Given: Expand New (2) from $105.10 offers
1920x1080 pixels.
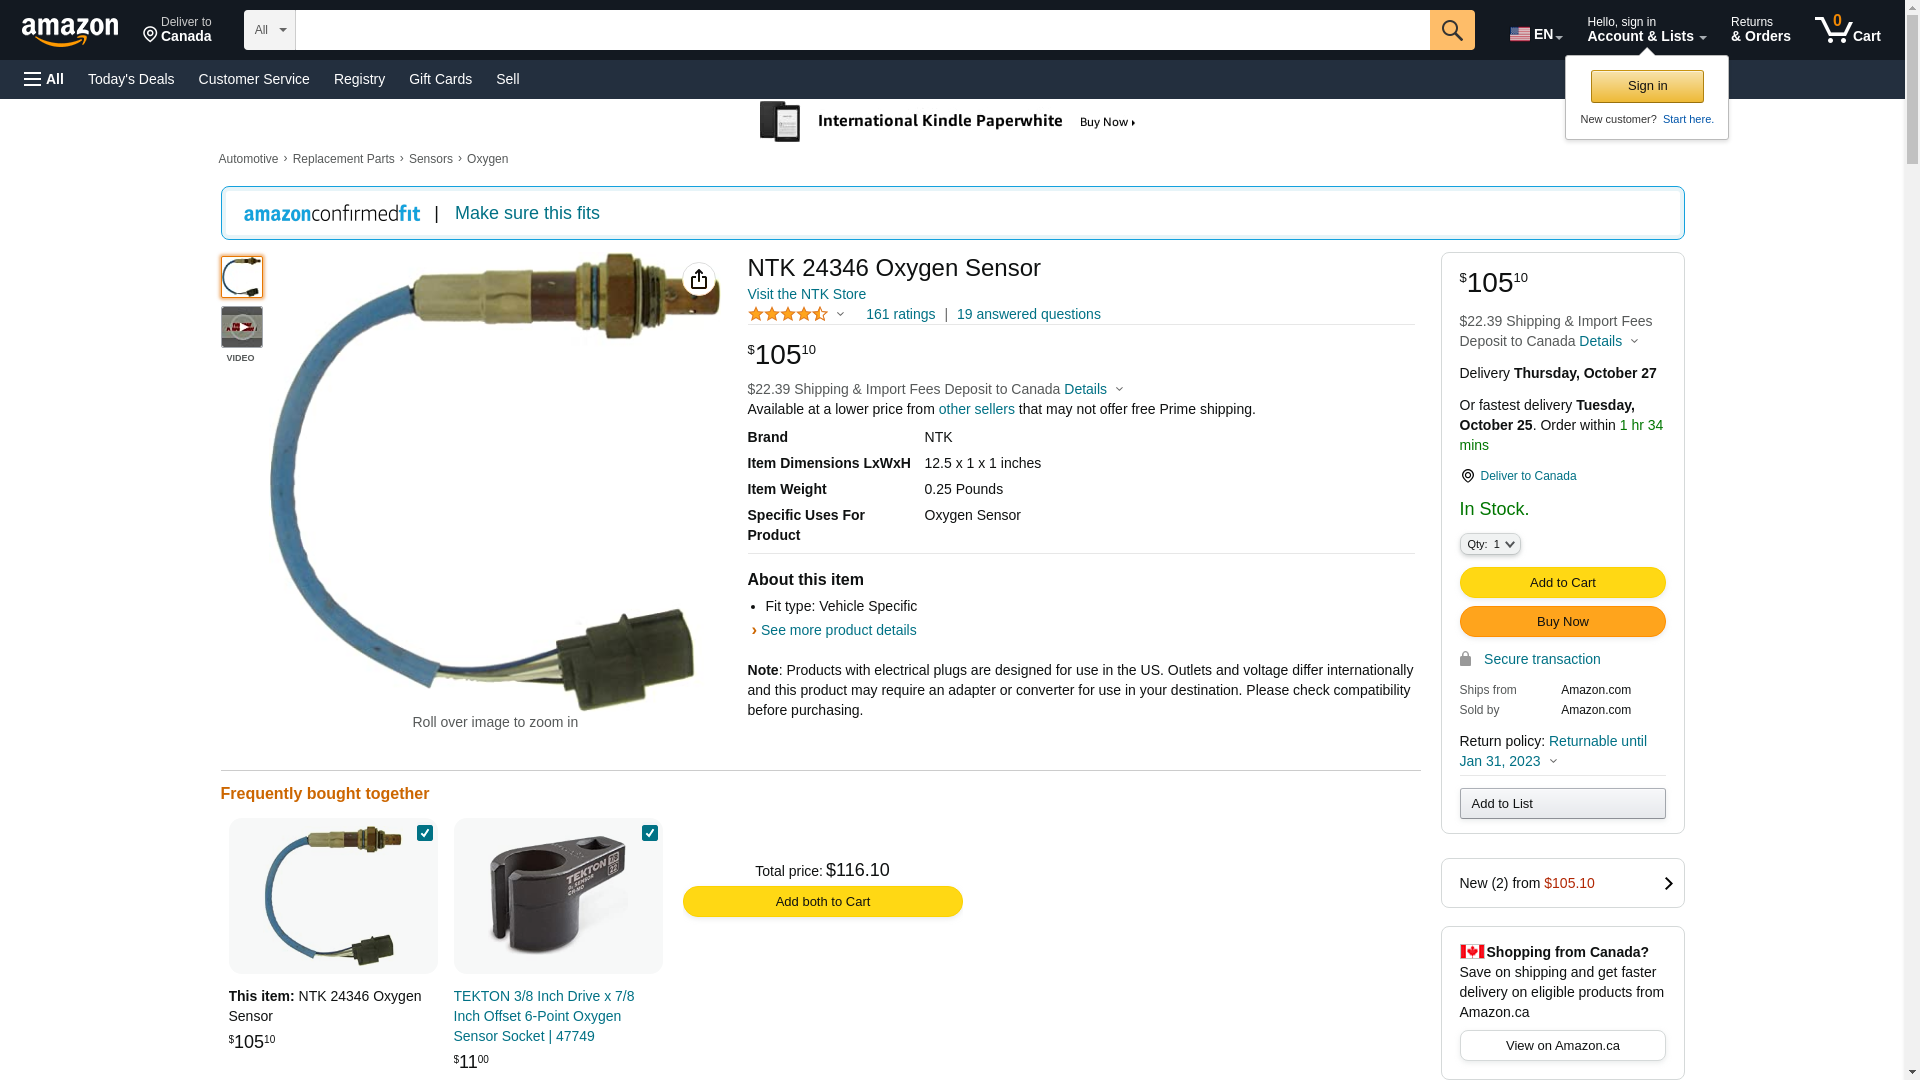Looking at the screenshot, I should coord(1562,883).
